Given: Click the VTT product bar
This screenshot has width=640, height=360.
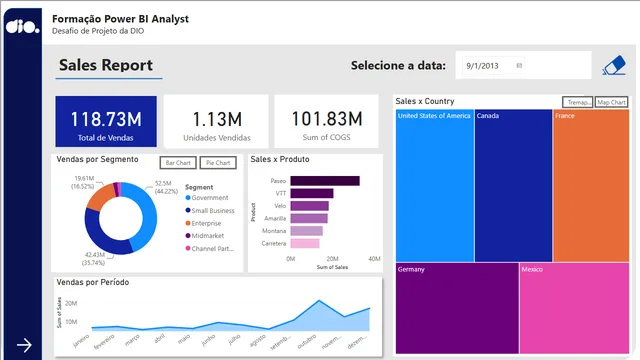Looking at the screenshot, I should tap(312, 193).
